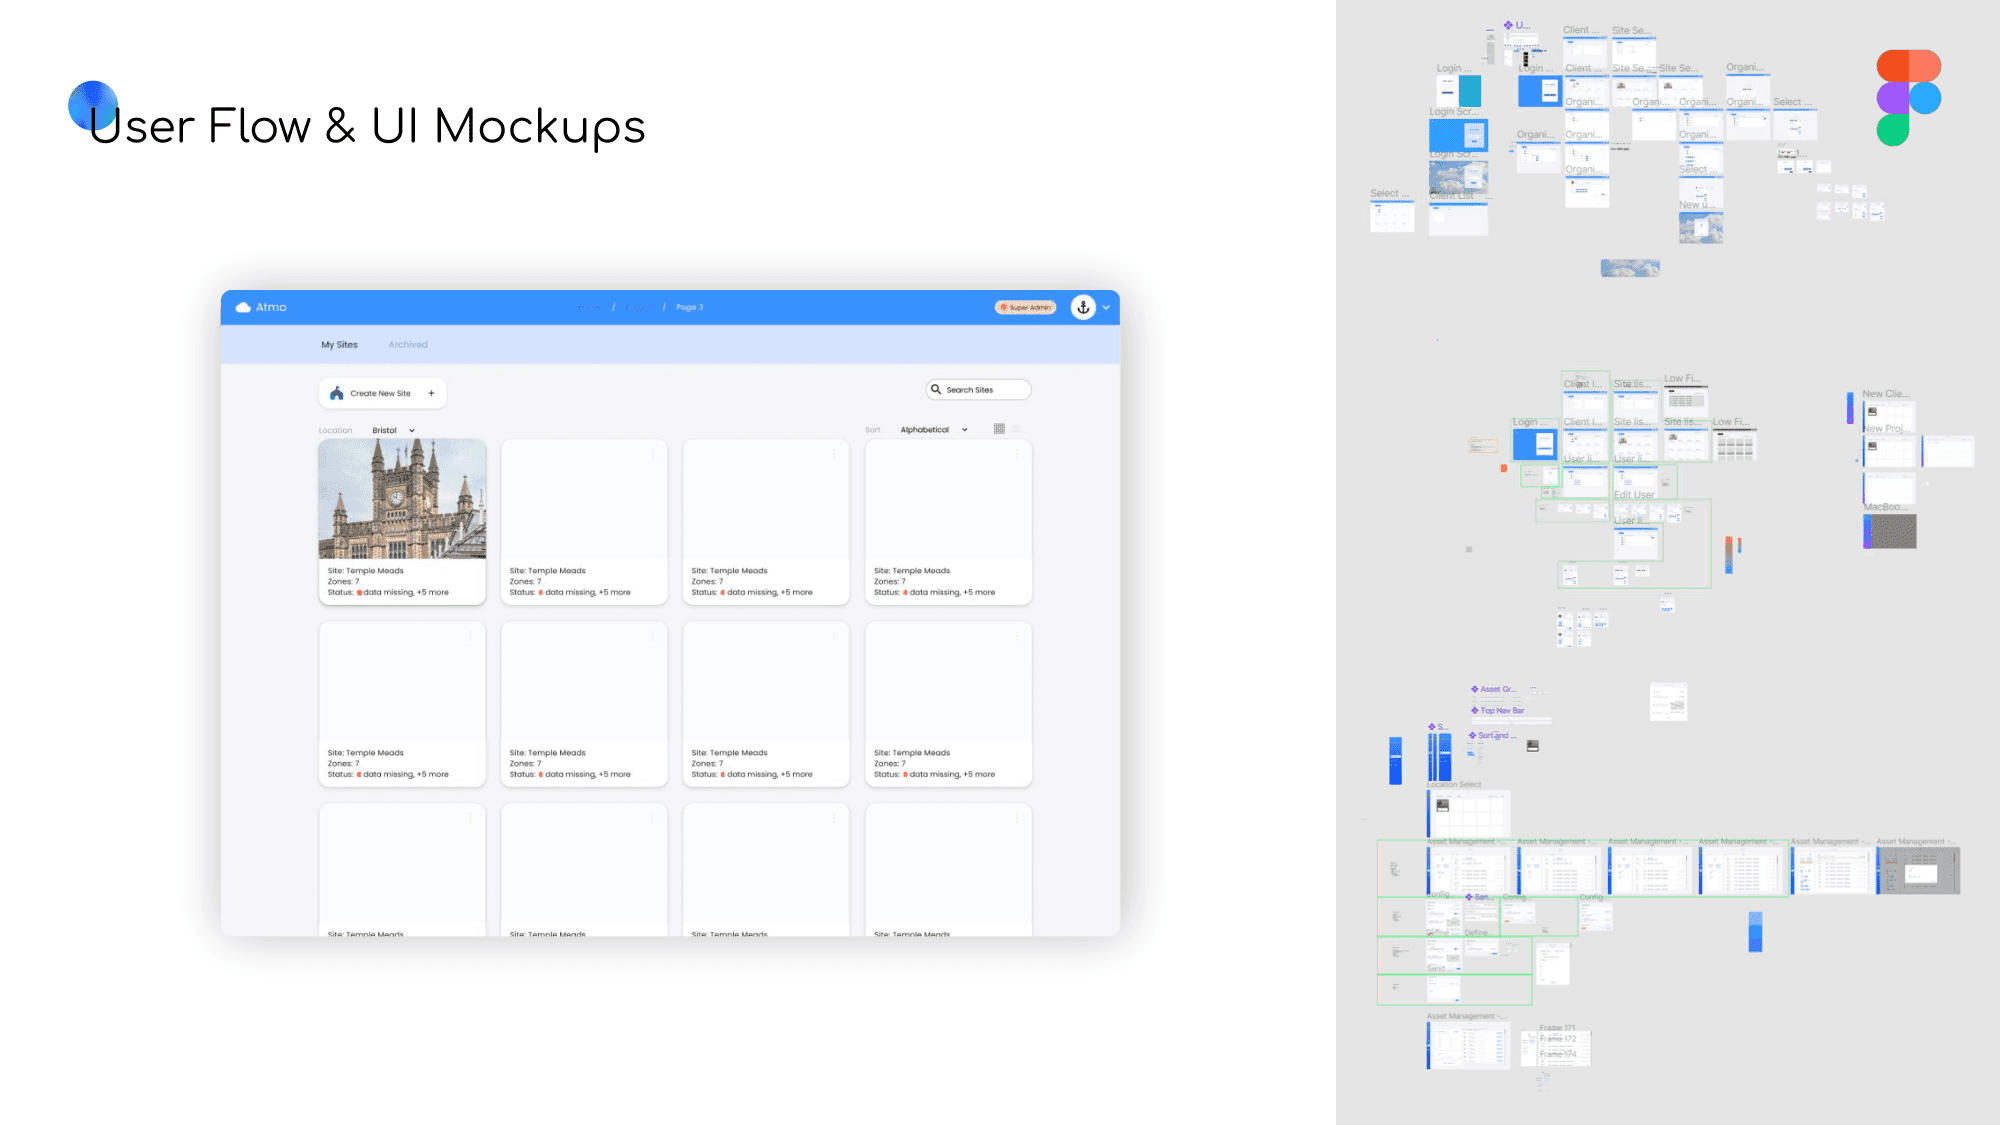
Task: Click the magnifying glass search icon
Action: coord(936,390)
